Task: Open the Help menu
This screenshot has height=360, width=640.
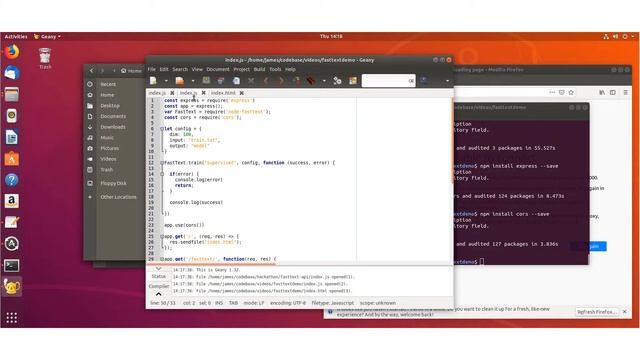Action: 290,69
